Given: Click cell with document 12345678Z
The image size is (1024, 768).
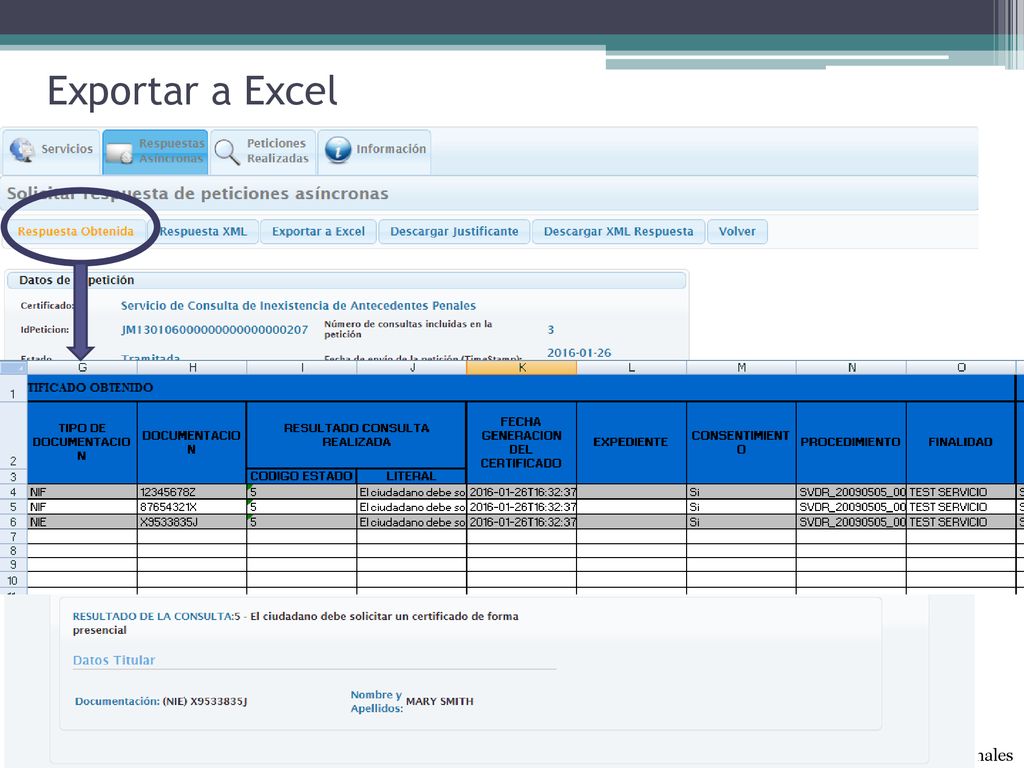Looking at the screenshot, I should tap(192, 492).
